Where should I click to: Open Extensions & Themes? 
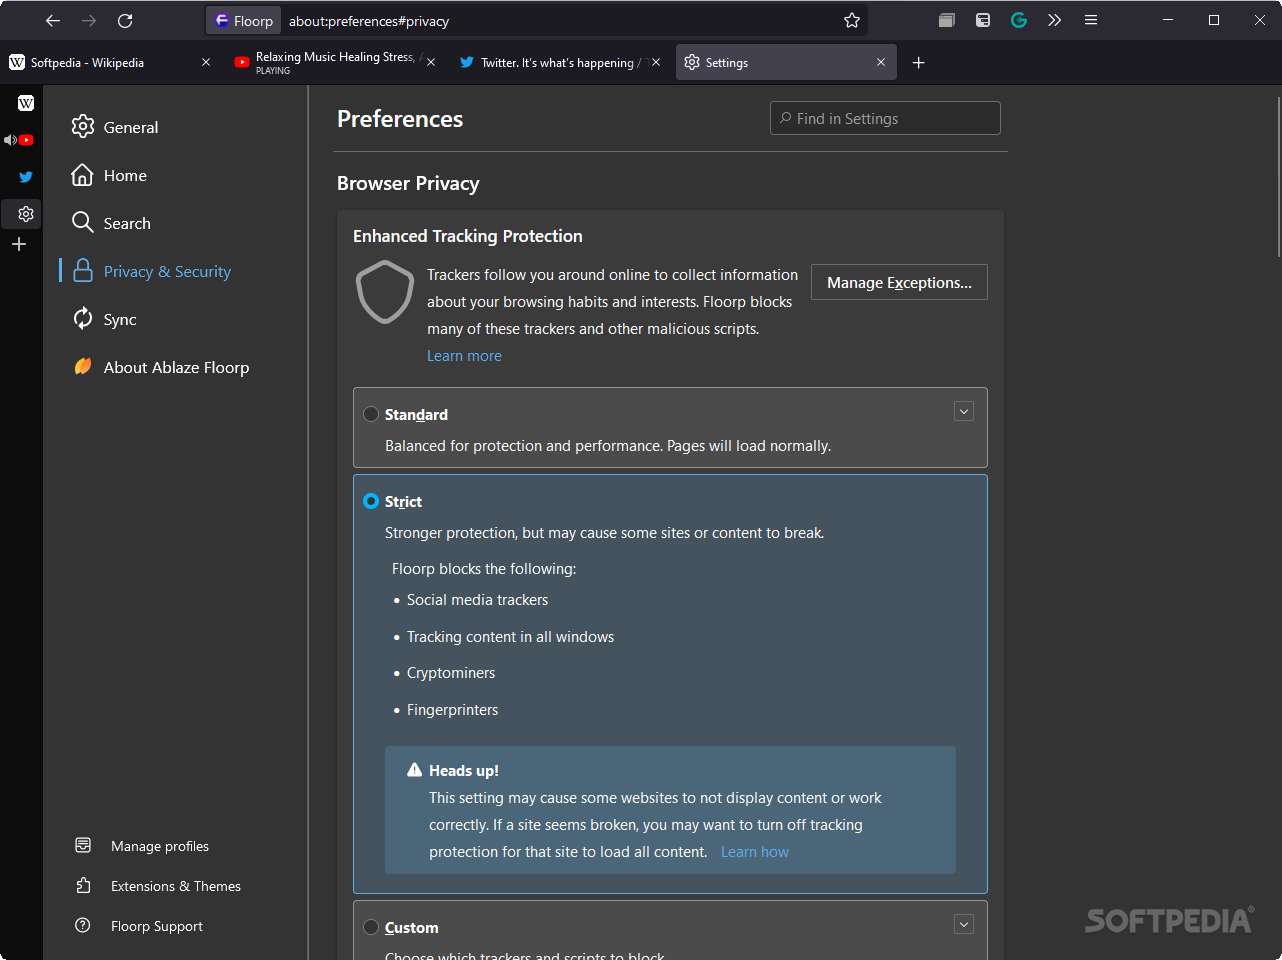[158, 886]
